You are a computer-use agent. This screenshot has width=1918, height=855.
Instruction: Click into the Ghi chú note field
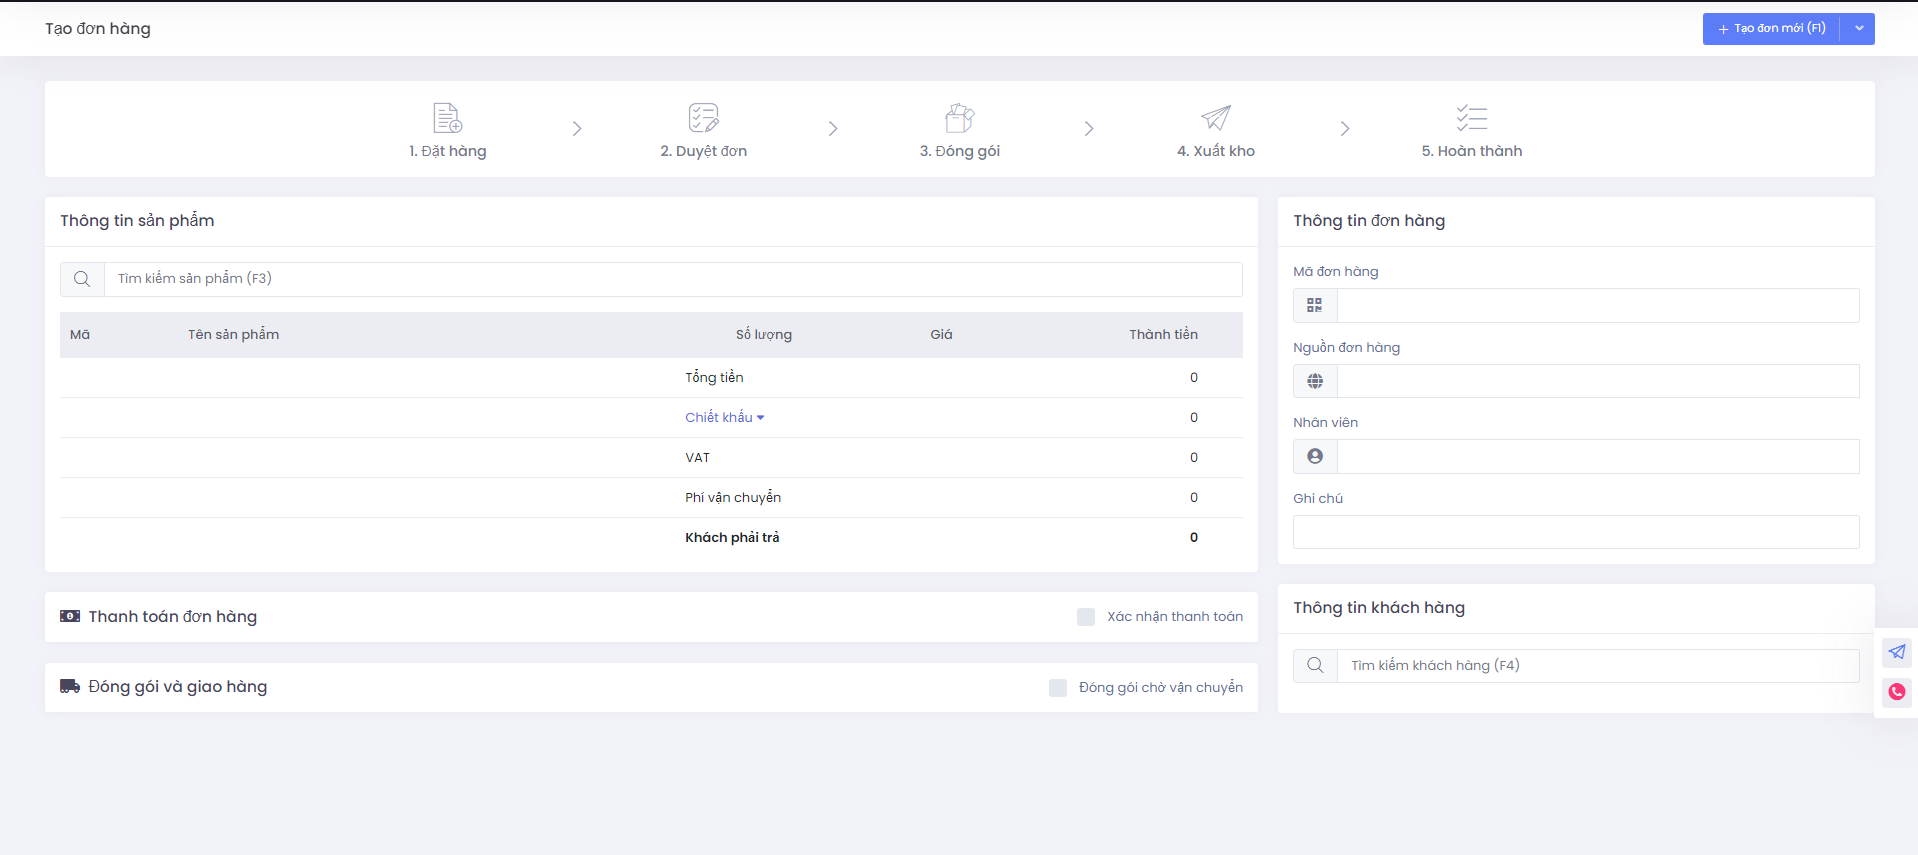[1575, 532]
